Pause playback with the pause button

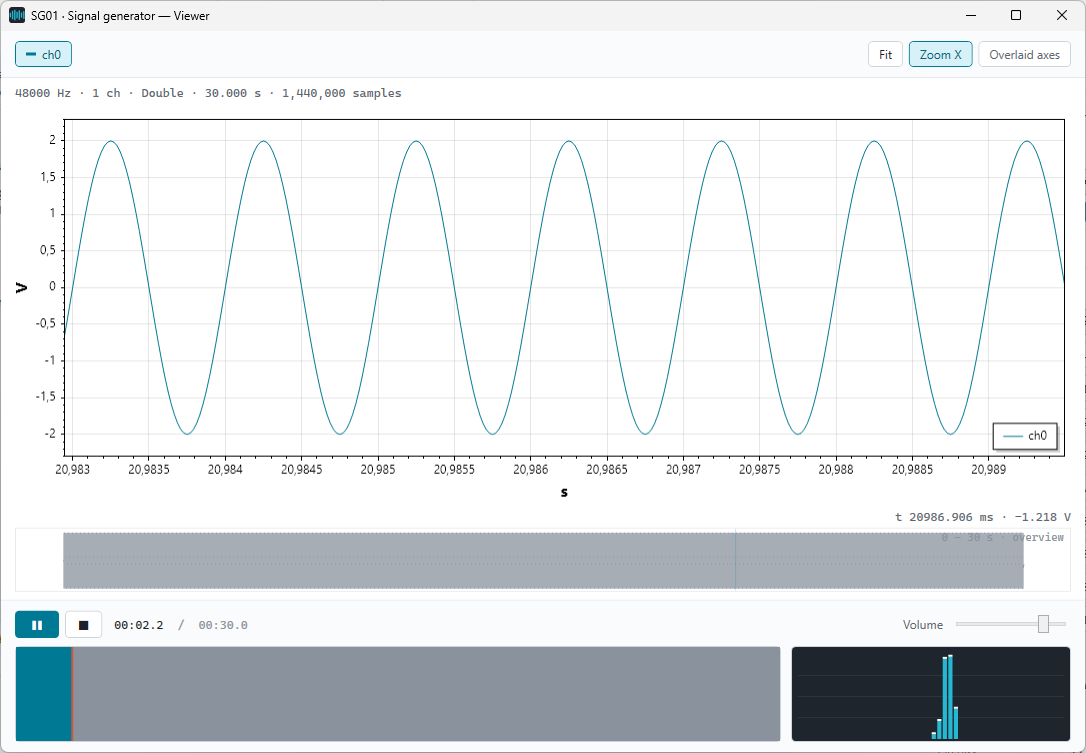click(x=37, y=625)
